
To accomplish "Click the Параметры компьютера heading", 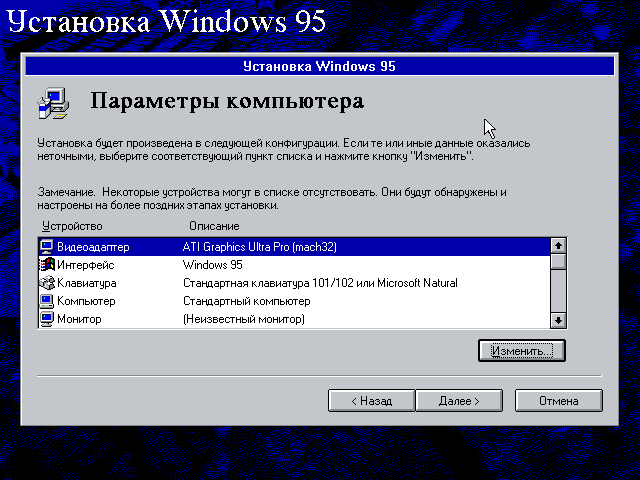I will (x=227, y=101).
